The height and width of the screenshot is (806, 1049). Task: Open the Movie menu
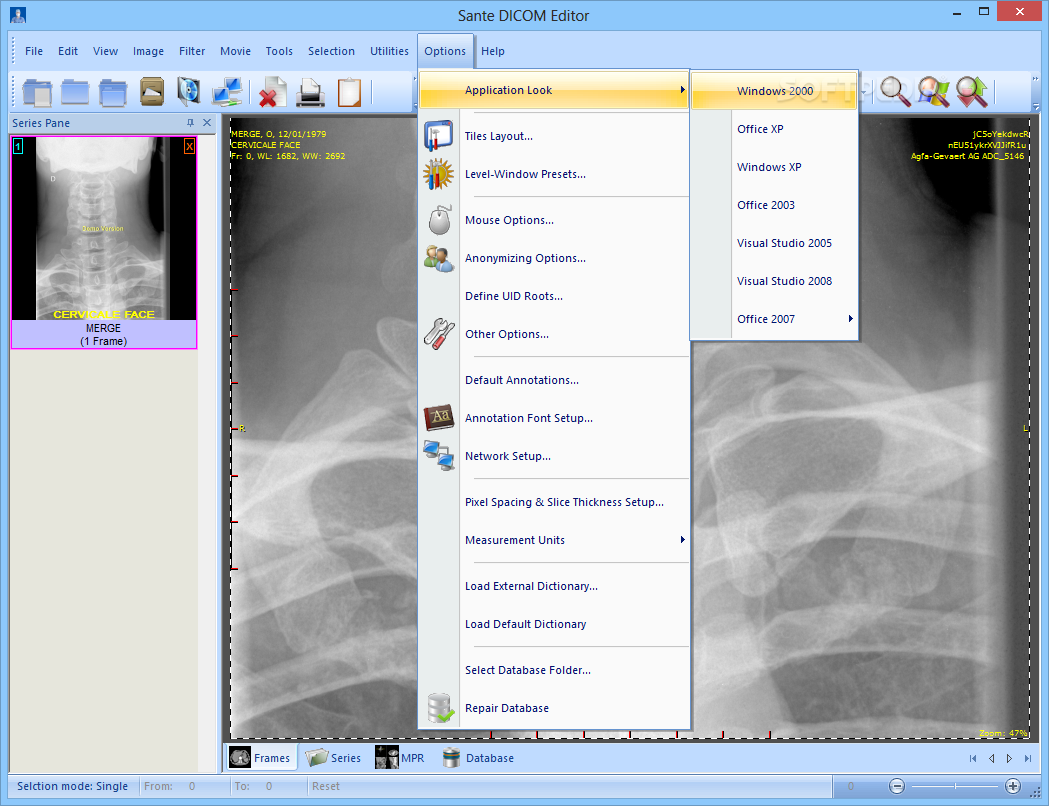tap(235, 51)
